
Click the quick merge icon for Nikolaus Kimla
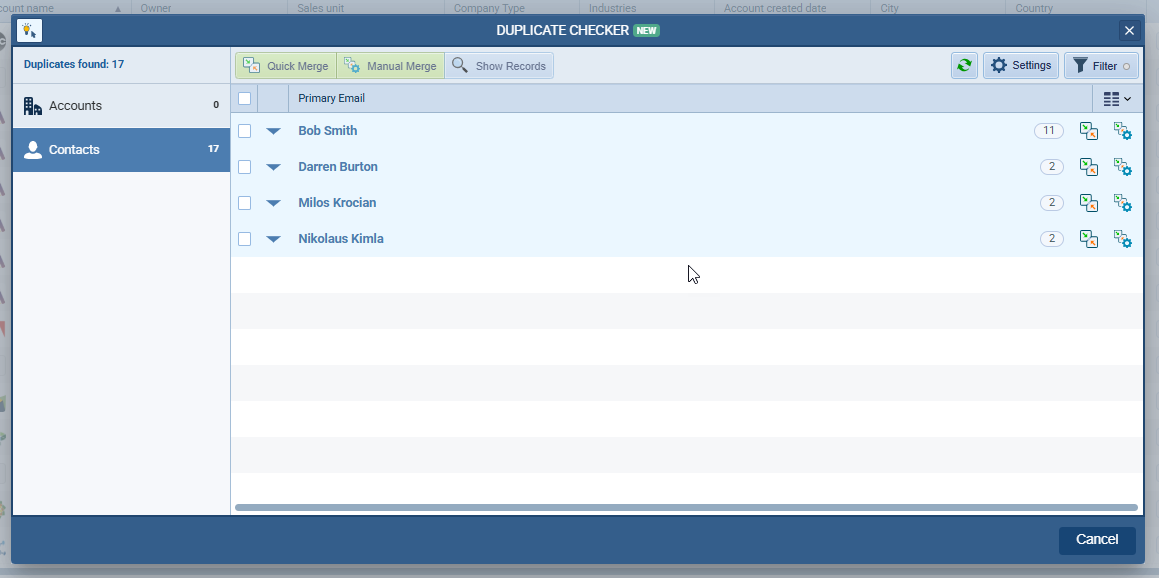pos(1089,239)
